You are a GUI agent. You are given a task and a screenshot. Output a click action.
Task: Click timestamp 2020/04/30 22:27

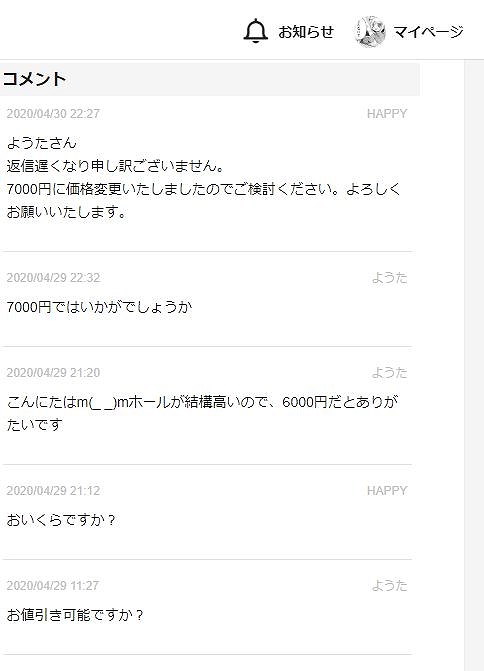click(53, 114)
